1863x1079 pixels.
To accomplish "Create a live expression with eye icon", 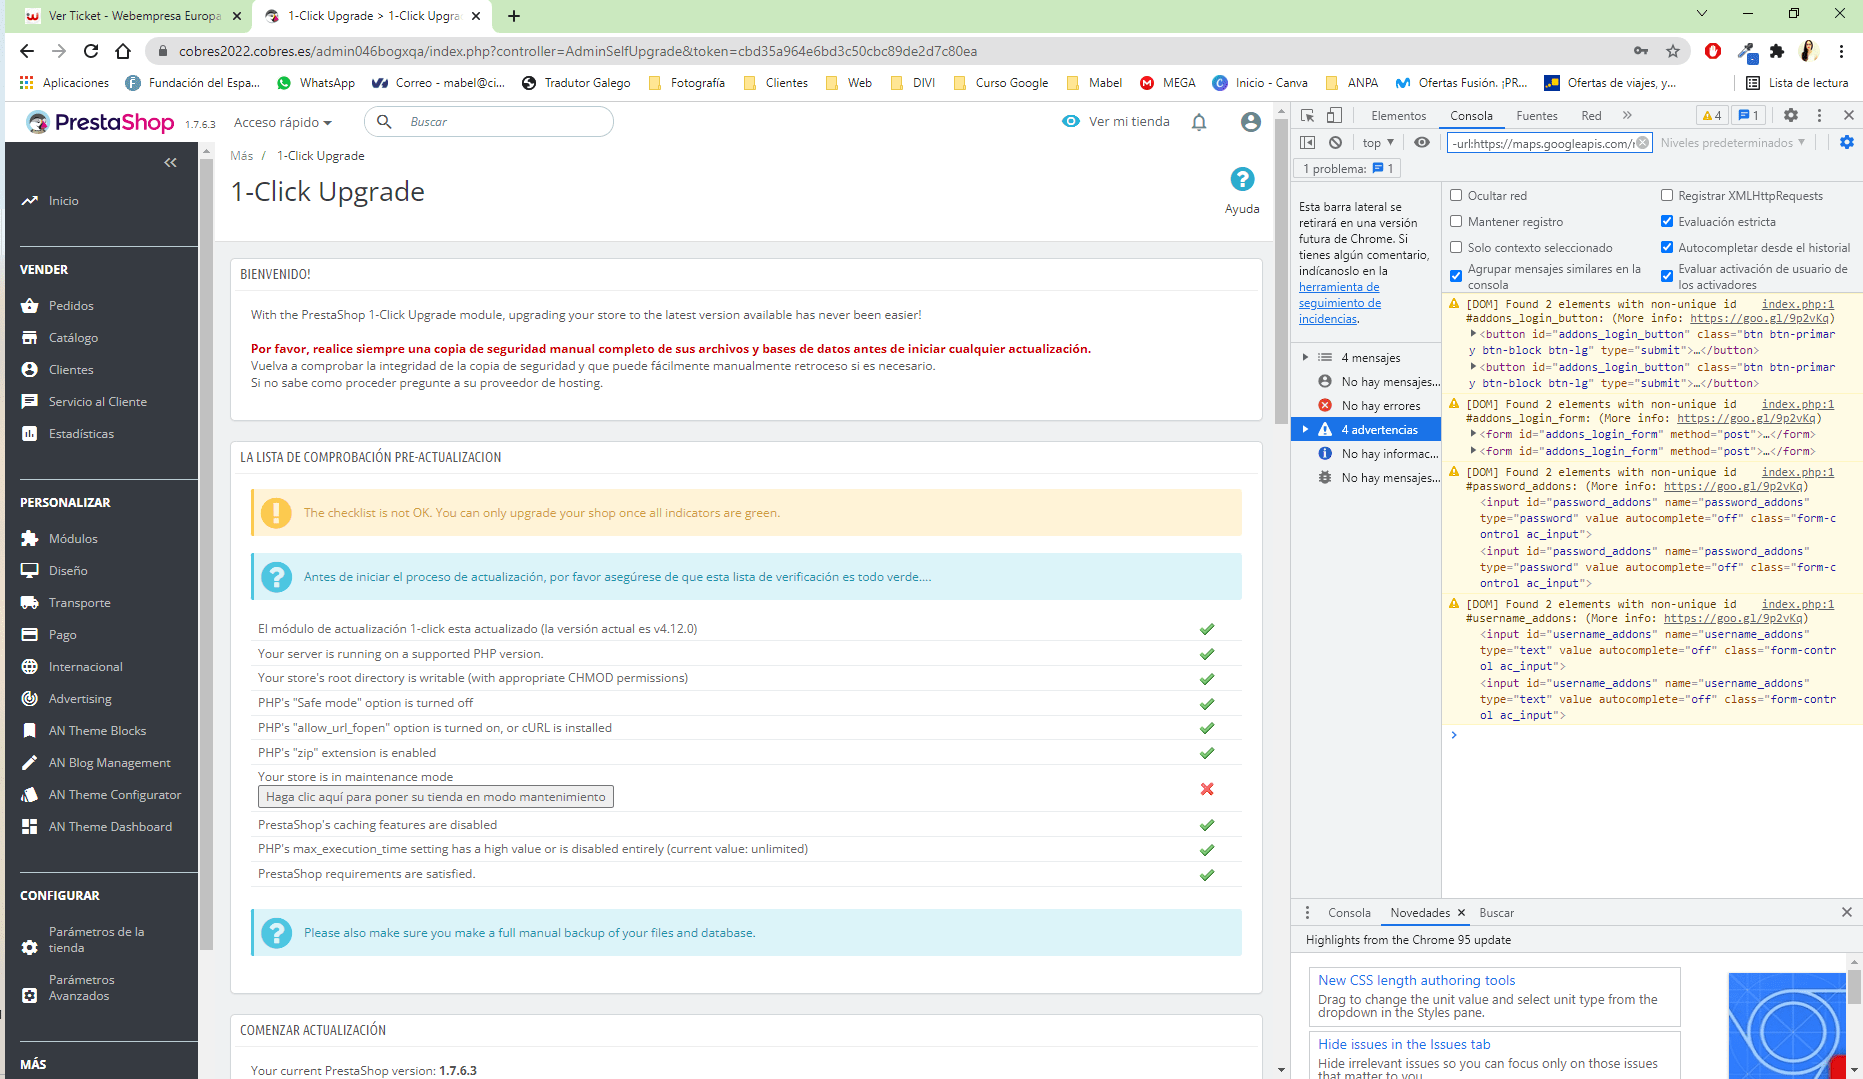I will (x=1421, y=143).
